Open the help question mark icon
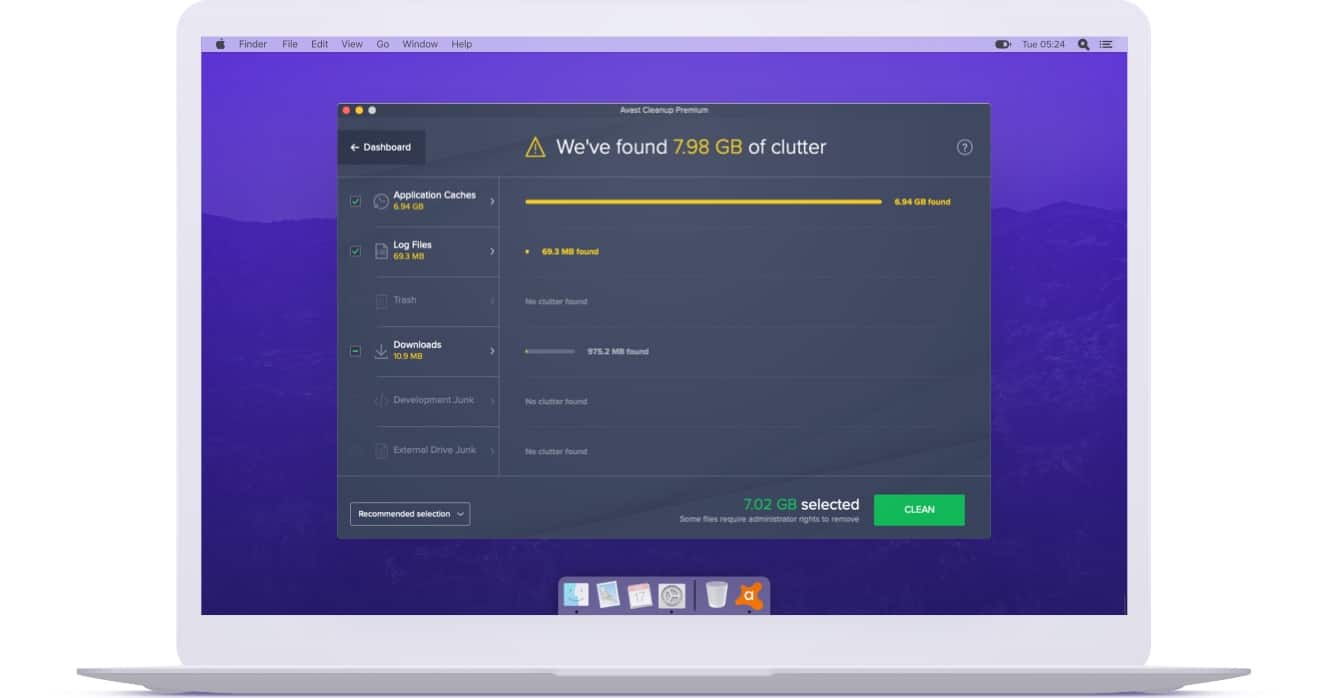Viewport: 1328px width, 698px height. tap(964, 147)
